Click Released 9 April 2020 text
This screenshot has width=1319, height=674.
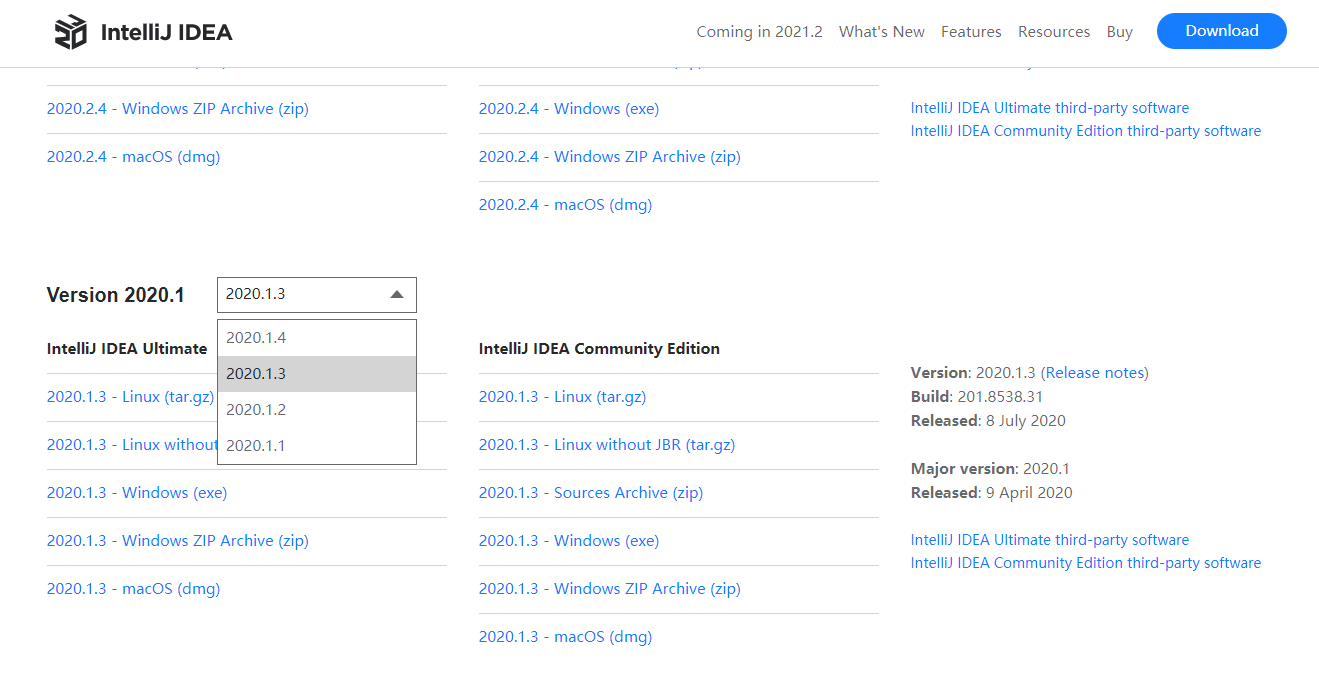(x=992, y=493)
